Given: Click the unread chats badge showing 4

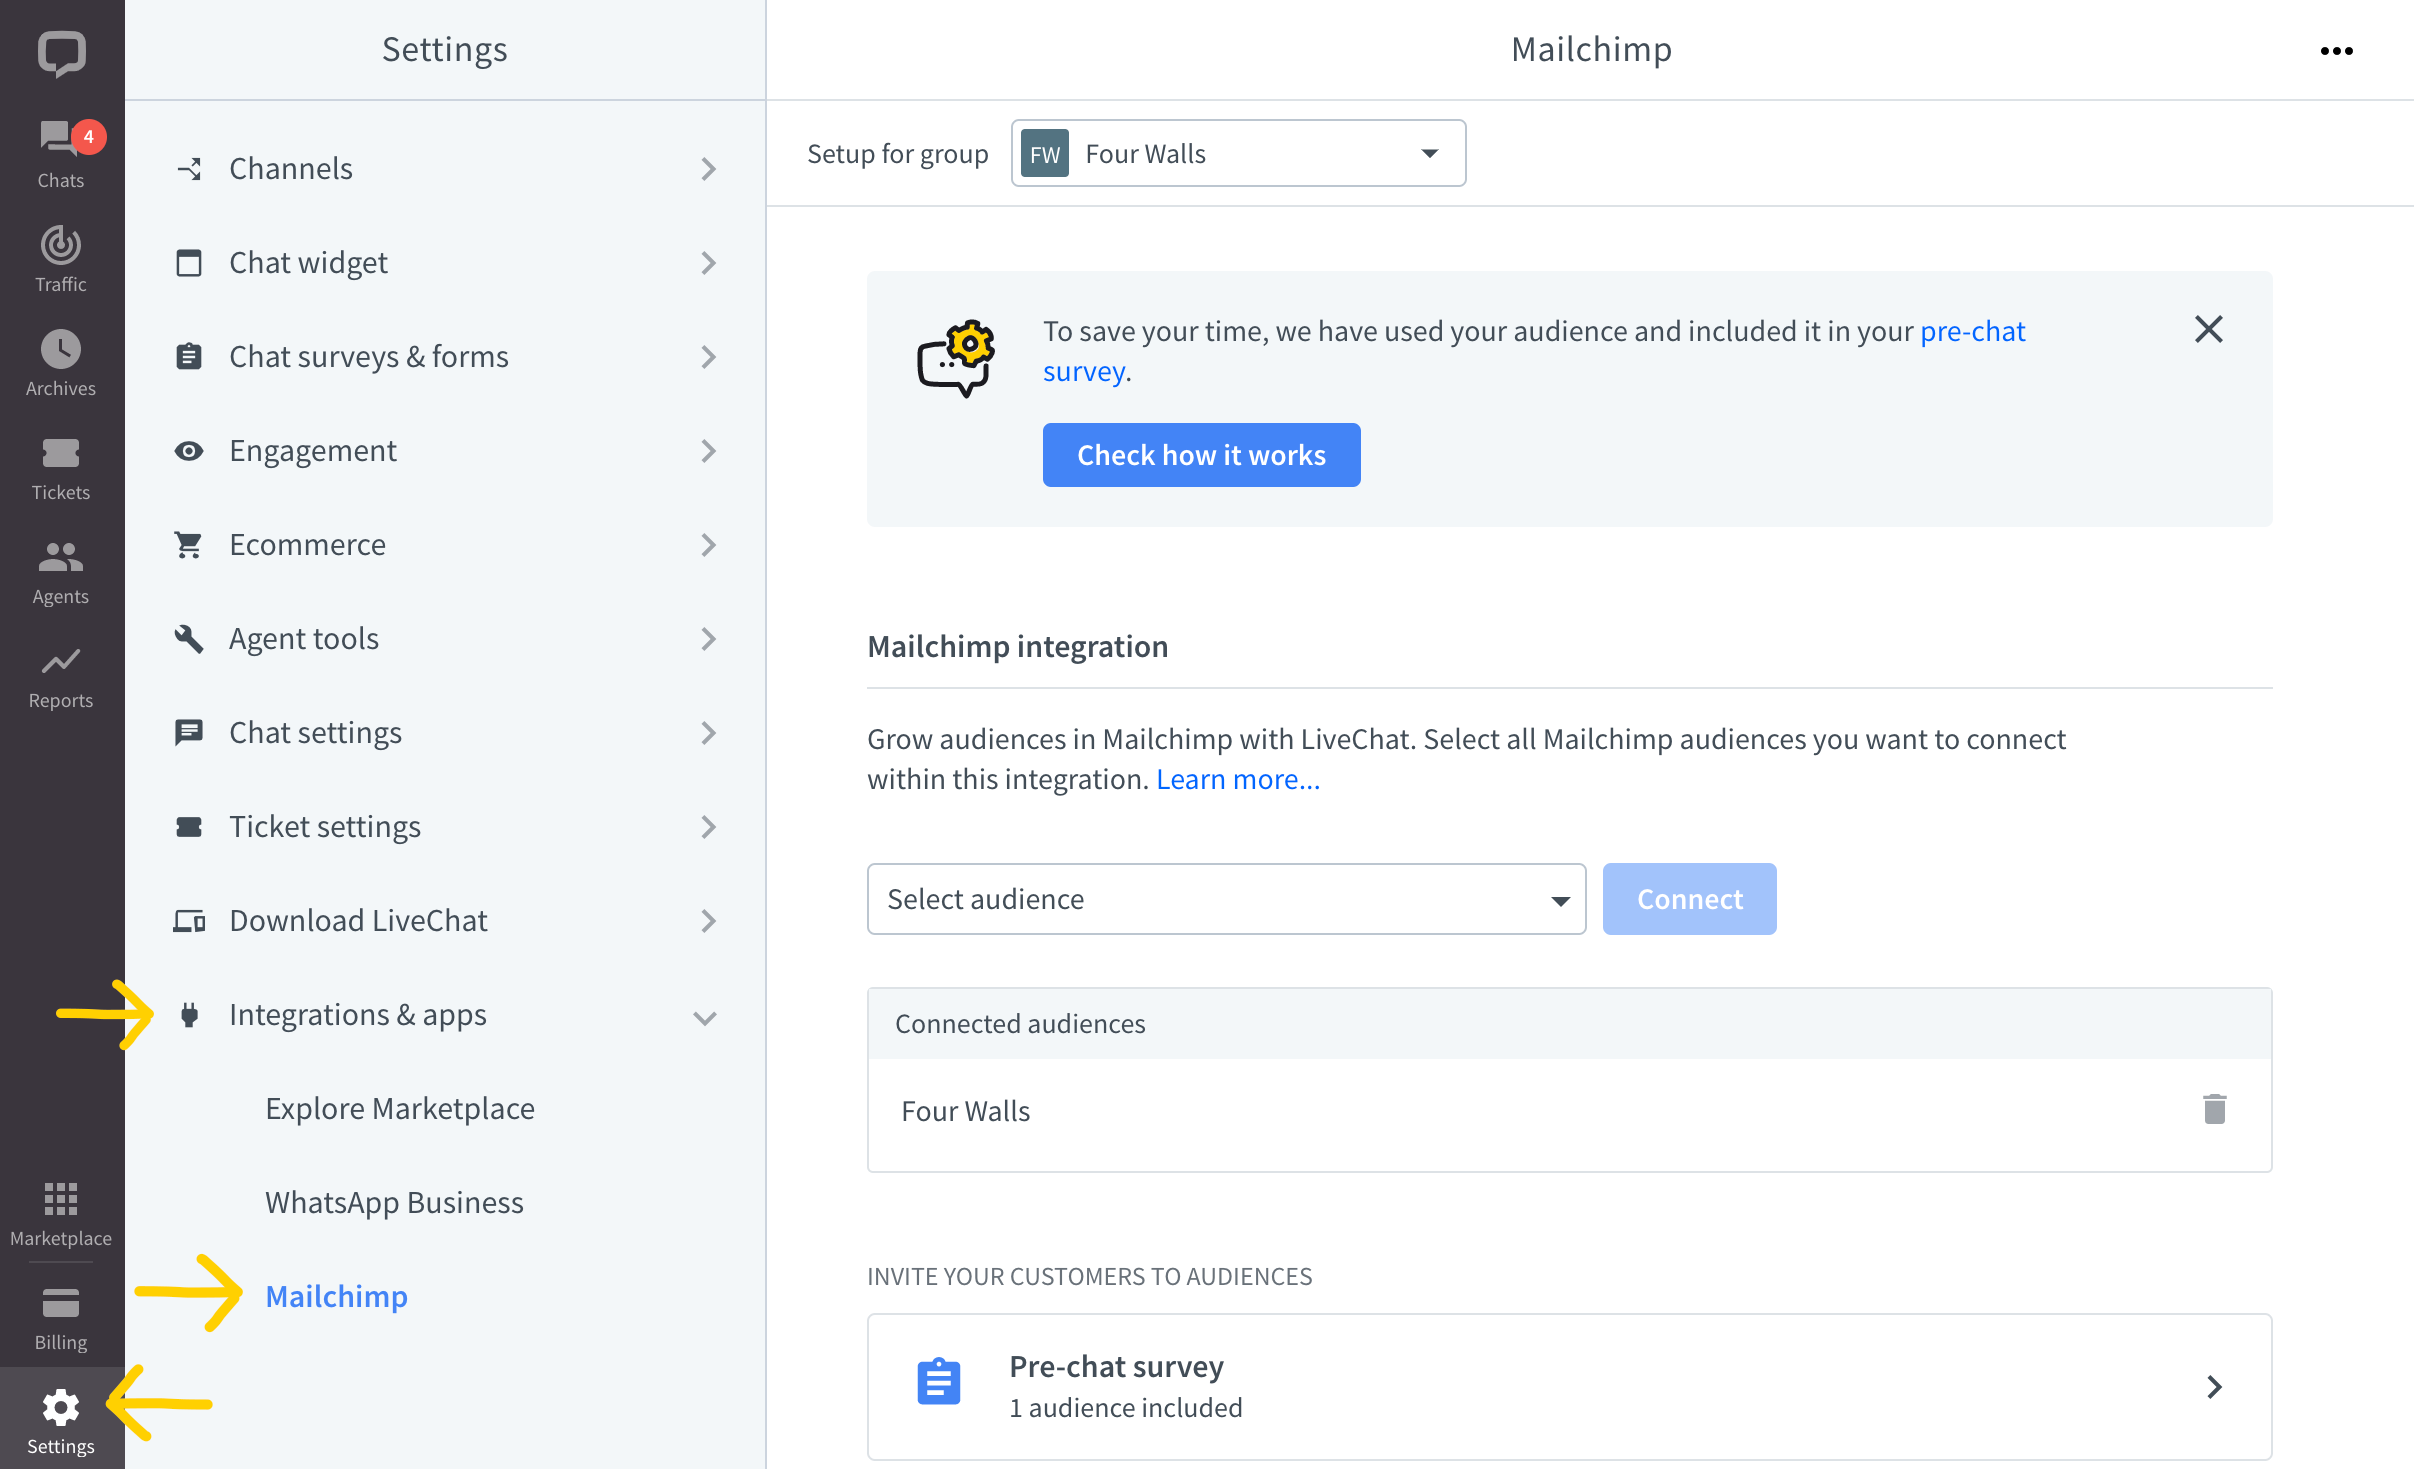Looking at the screenshot, I should click(x=89, y=137).
